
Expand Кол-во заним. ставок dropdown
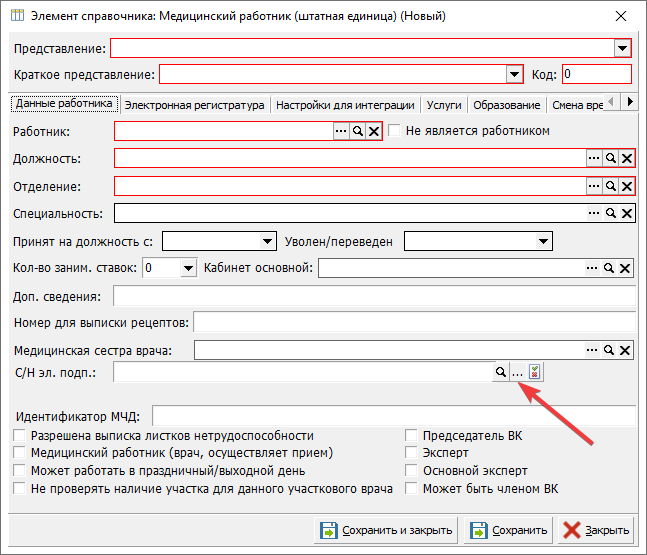click(x=187, y=268)
